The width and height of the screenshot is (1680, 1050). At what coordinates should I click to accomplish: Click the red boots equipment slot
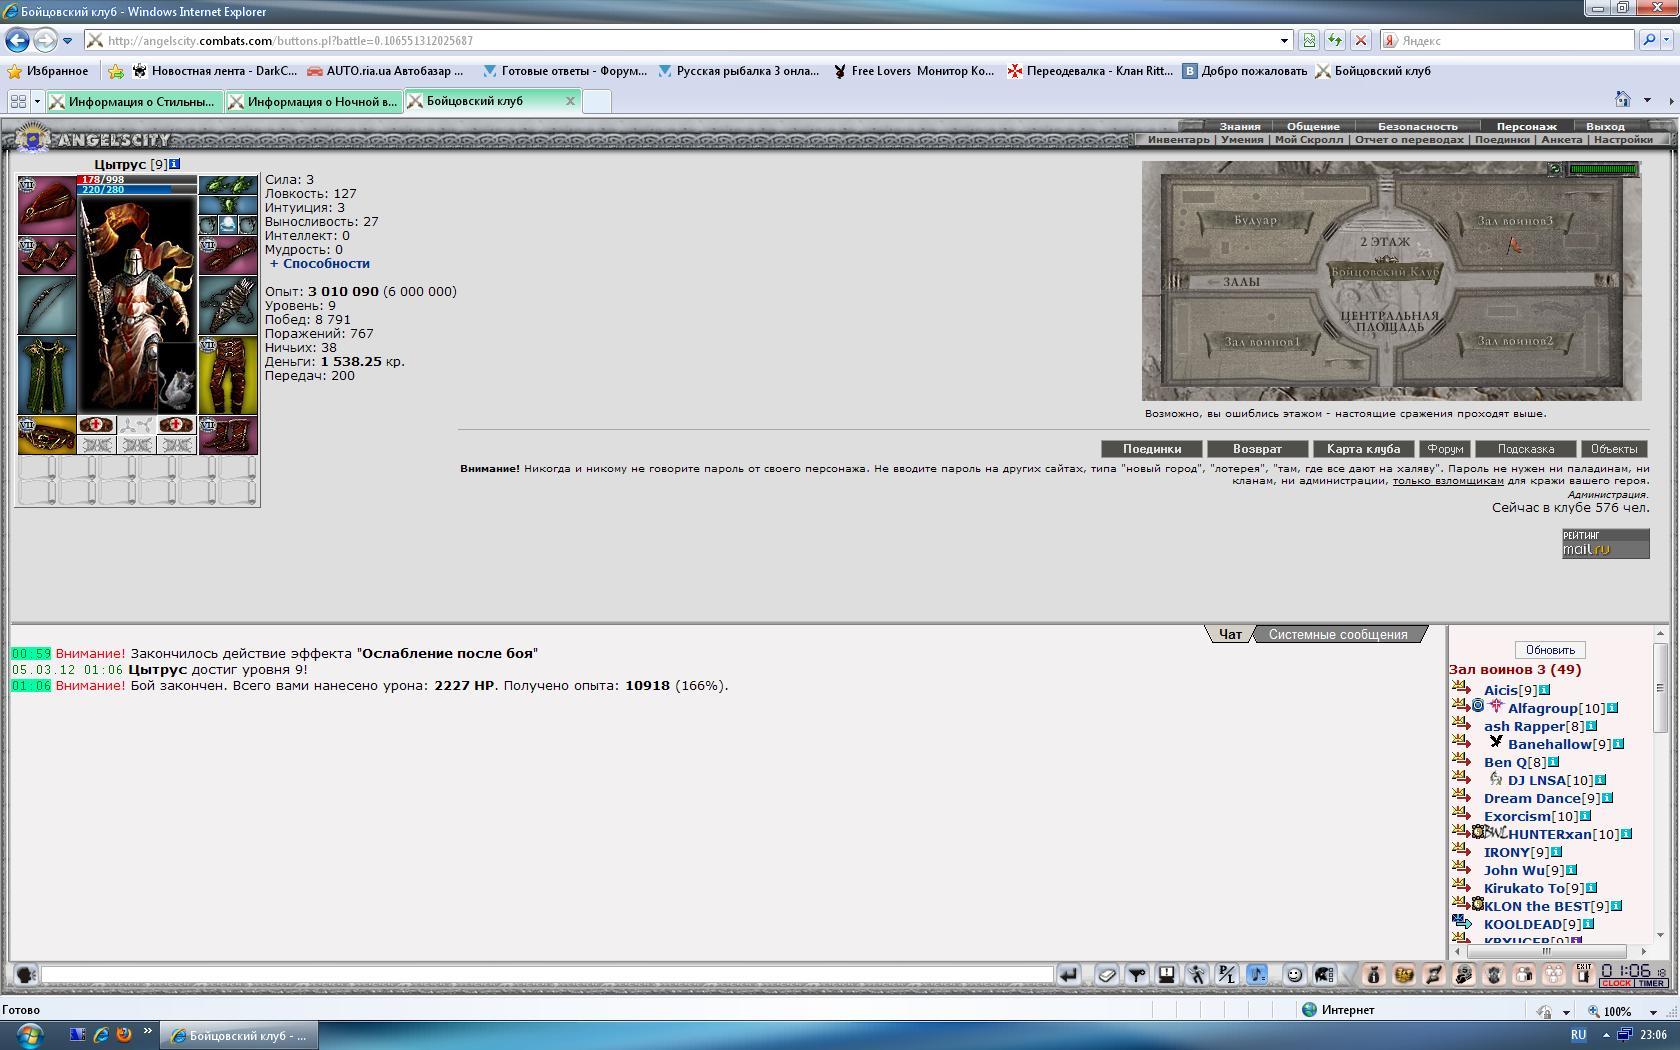[x=228, y=435]
